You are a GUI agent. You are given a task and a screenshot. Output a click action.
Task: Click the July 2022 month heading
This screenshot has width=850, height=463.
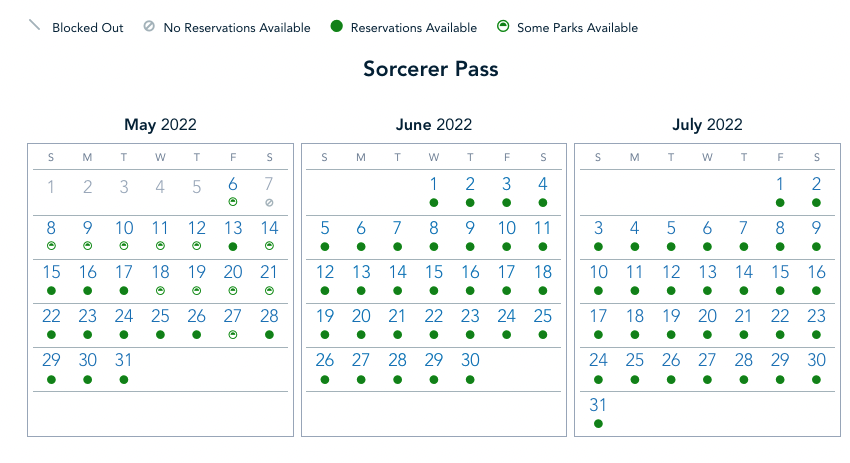(x=707, y=125)
